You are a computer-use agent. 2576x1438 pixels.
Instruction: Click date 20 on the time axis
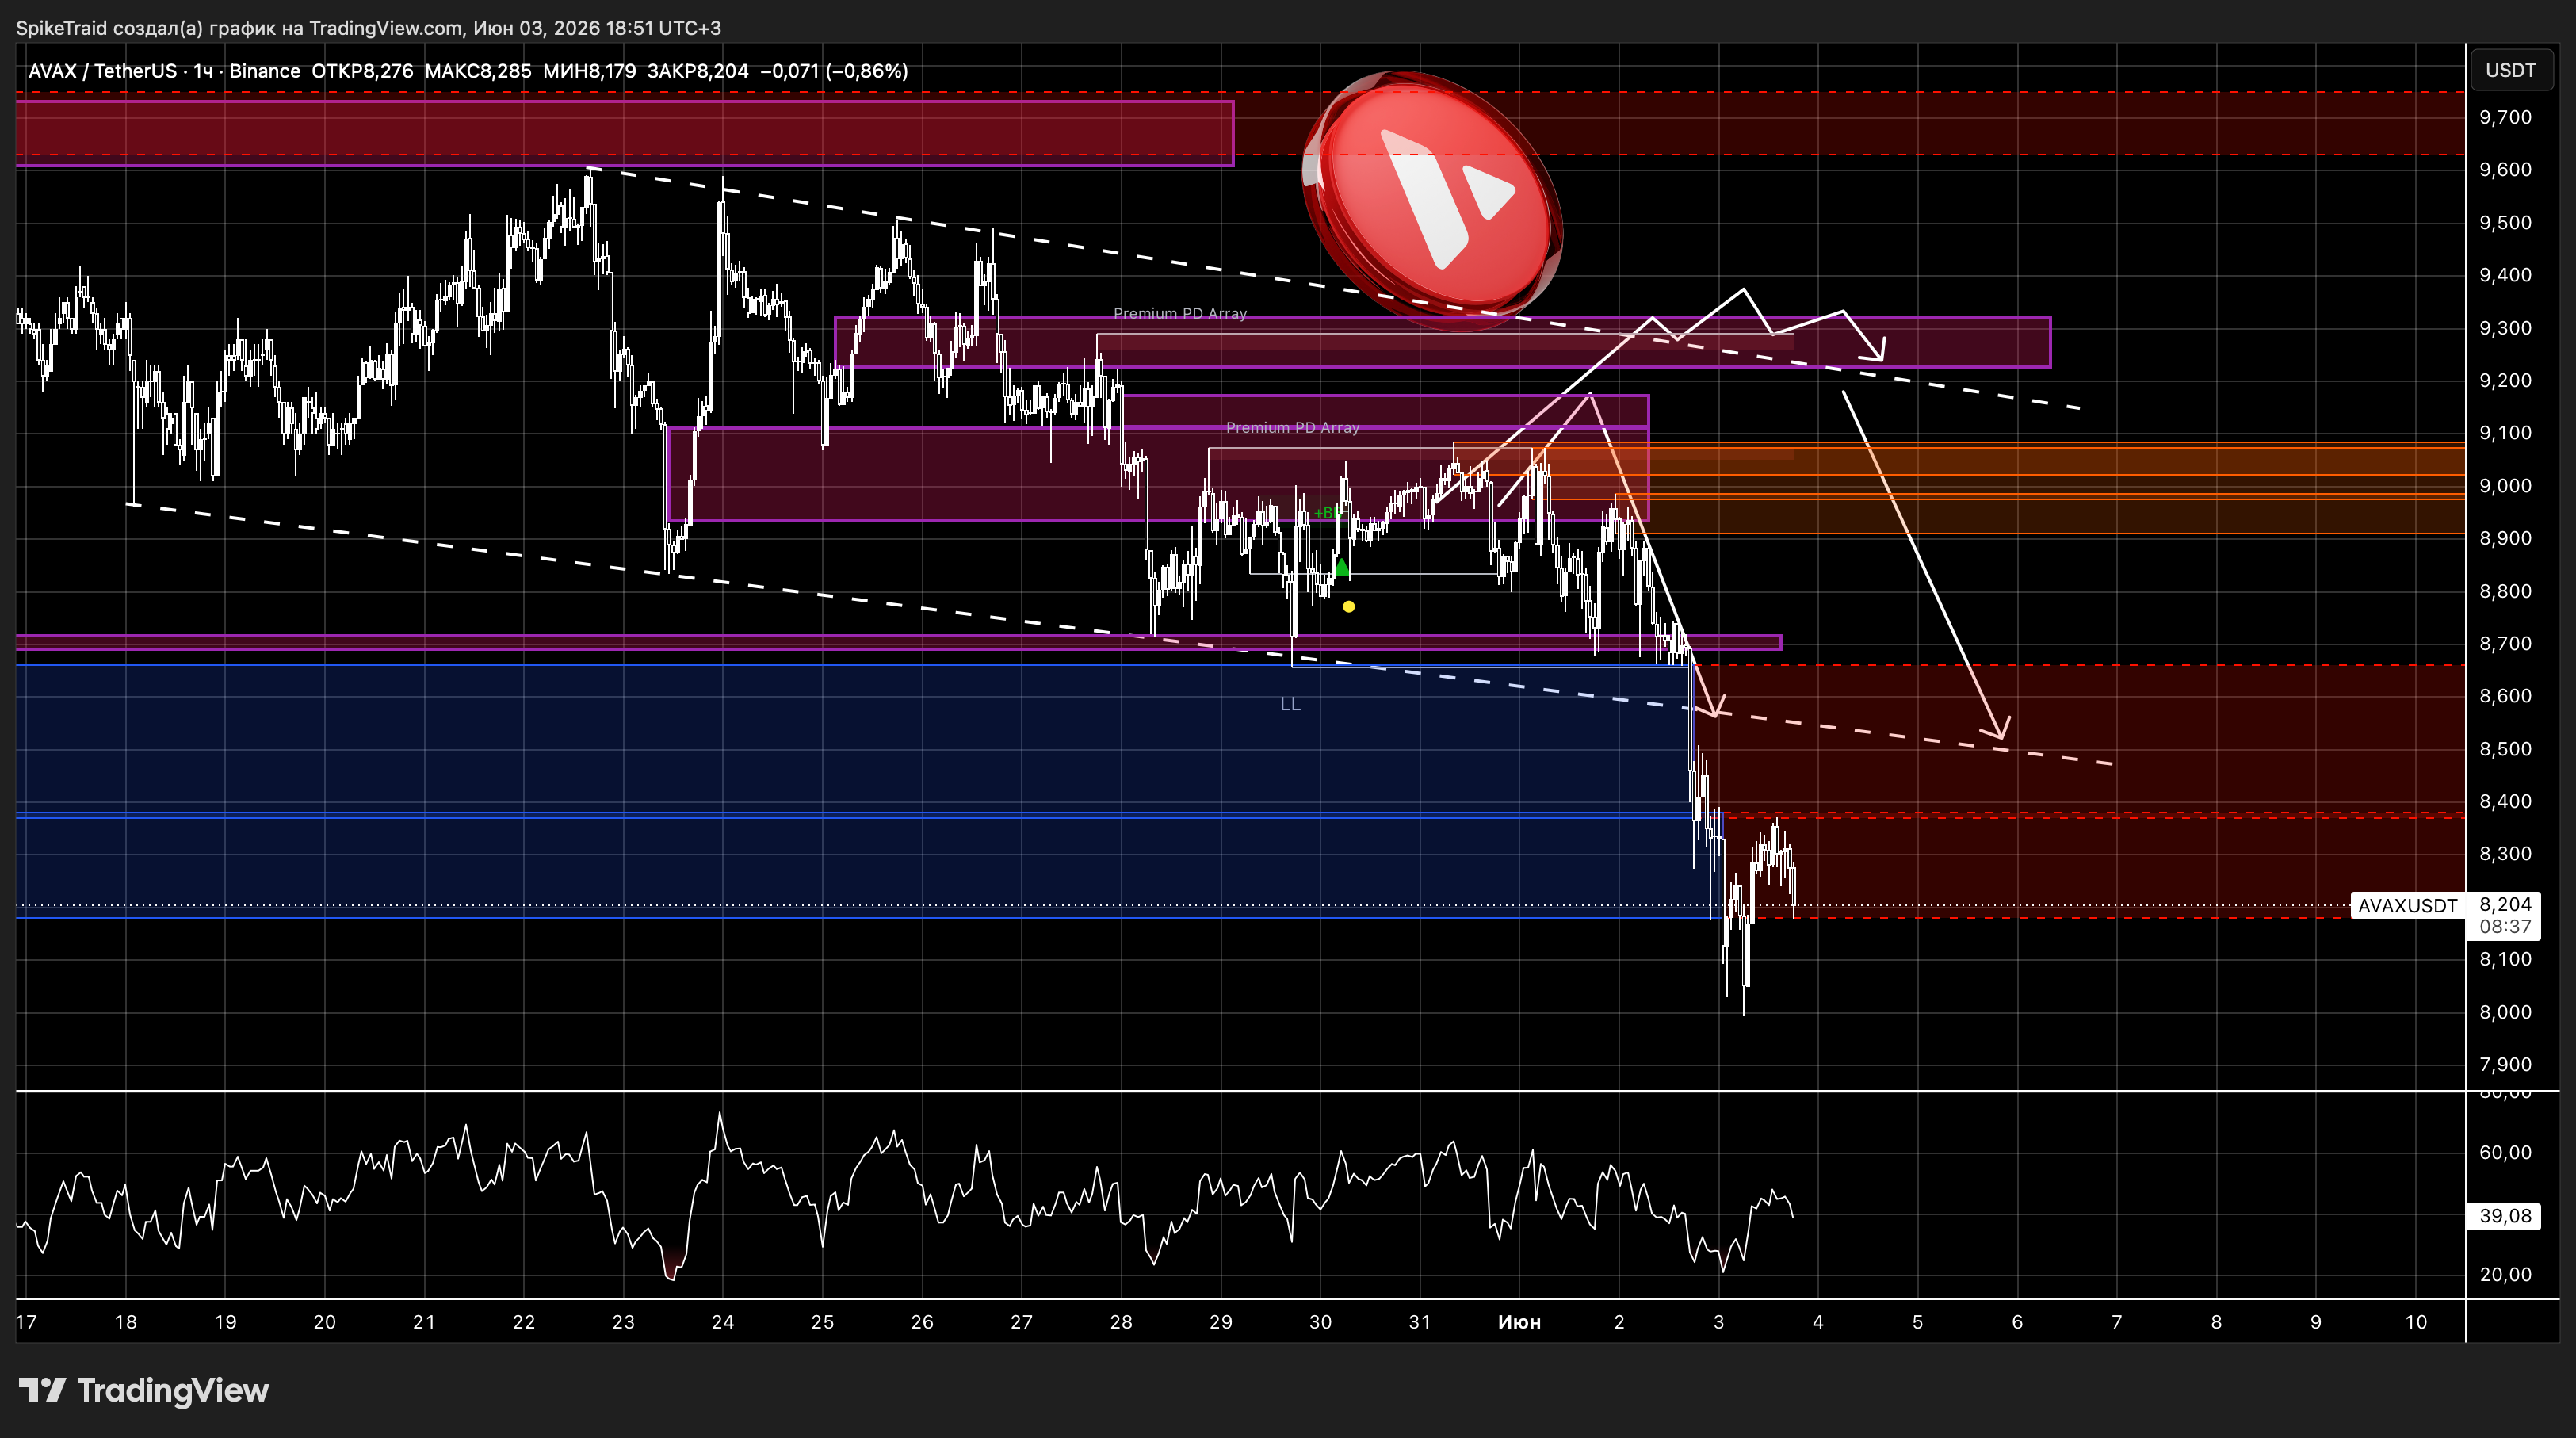tap(324, 1322)
